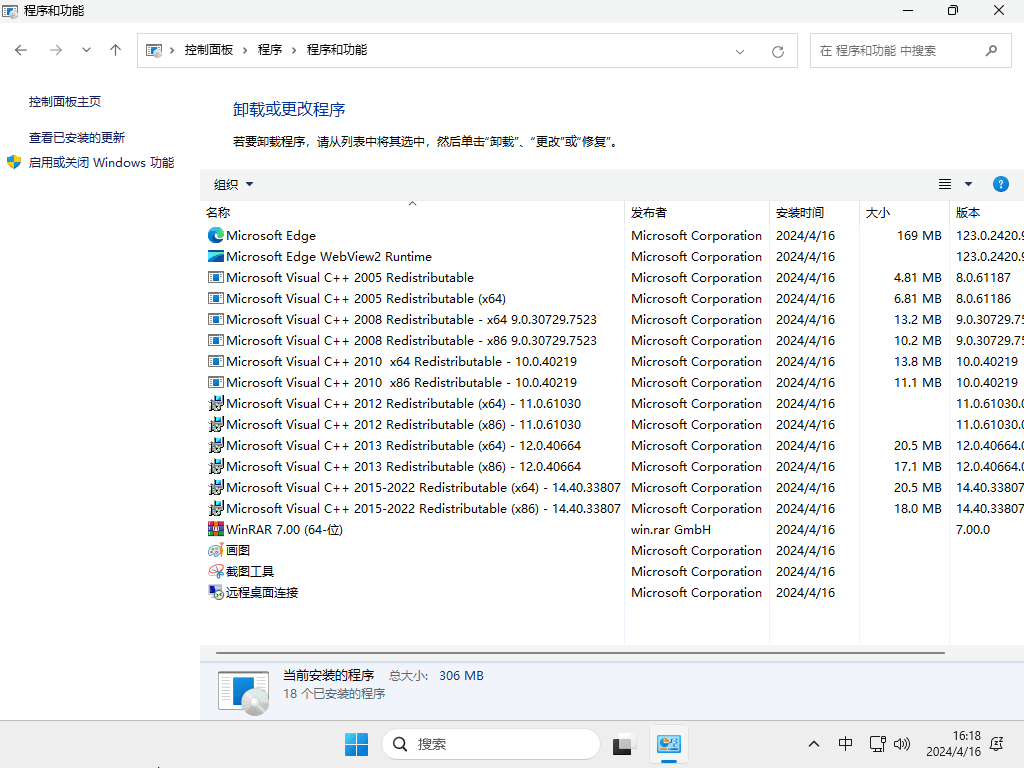The height and width of the screenshot is (768, 1024).
Task: Select Microsoft Visual C++ 2005 Redistributable row
Action: point(612,278)
